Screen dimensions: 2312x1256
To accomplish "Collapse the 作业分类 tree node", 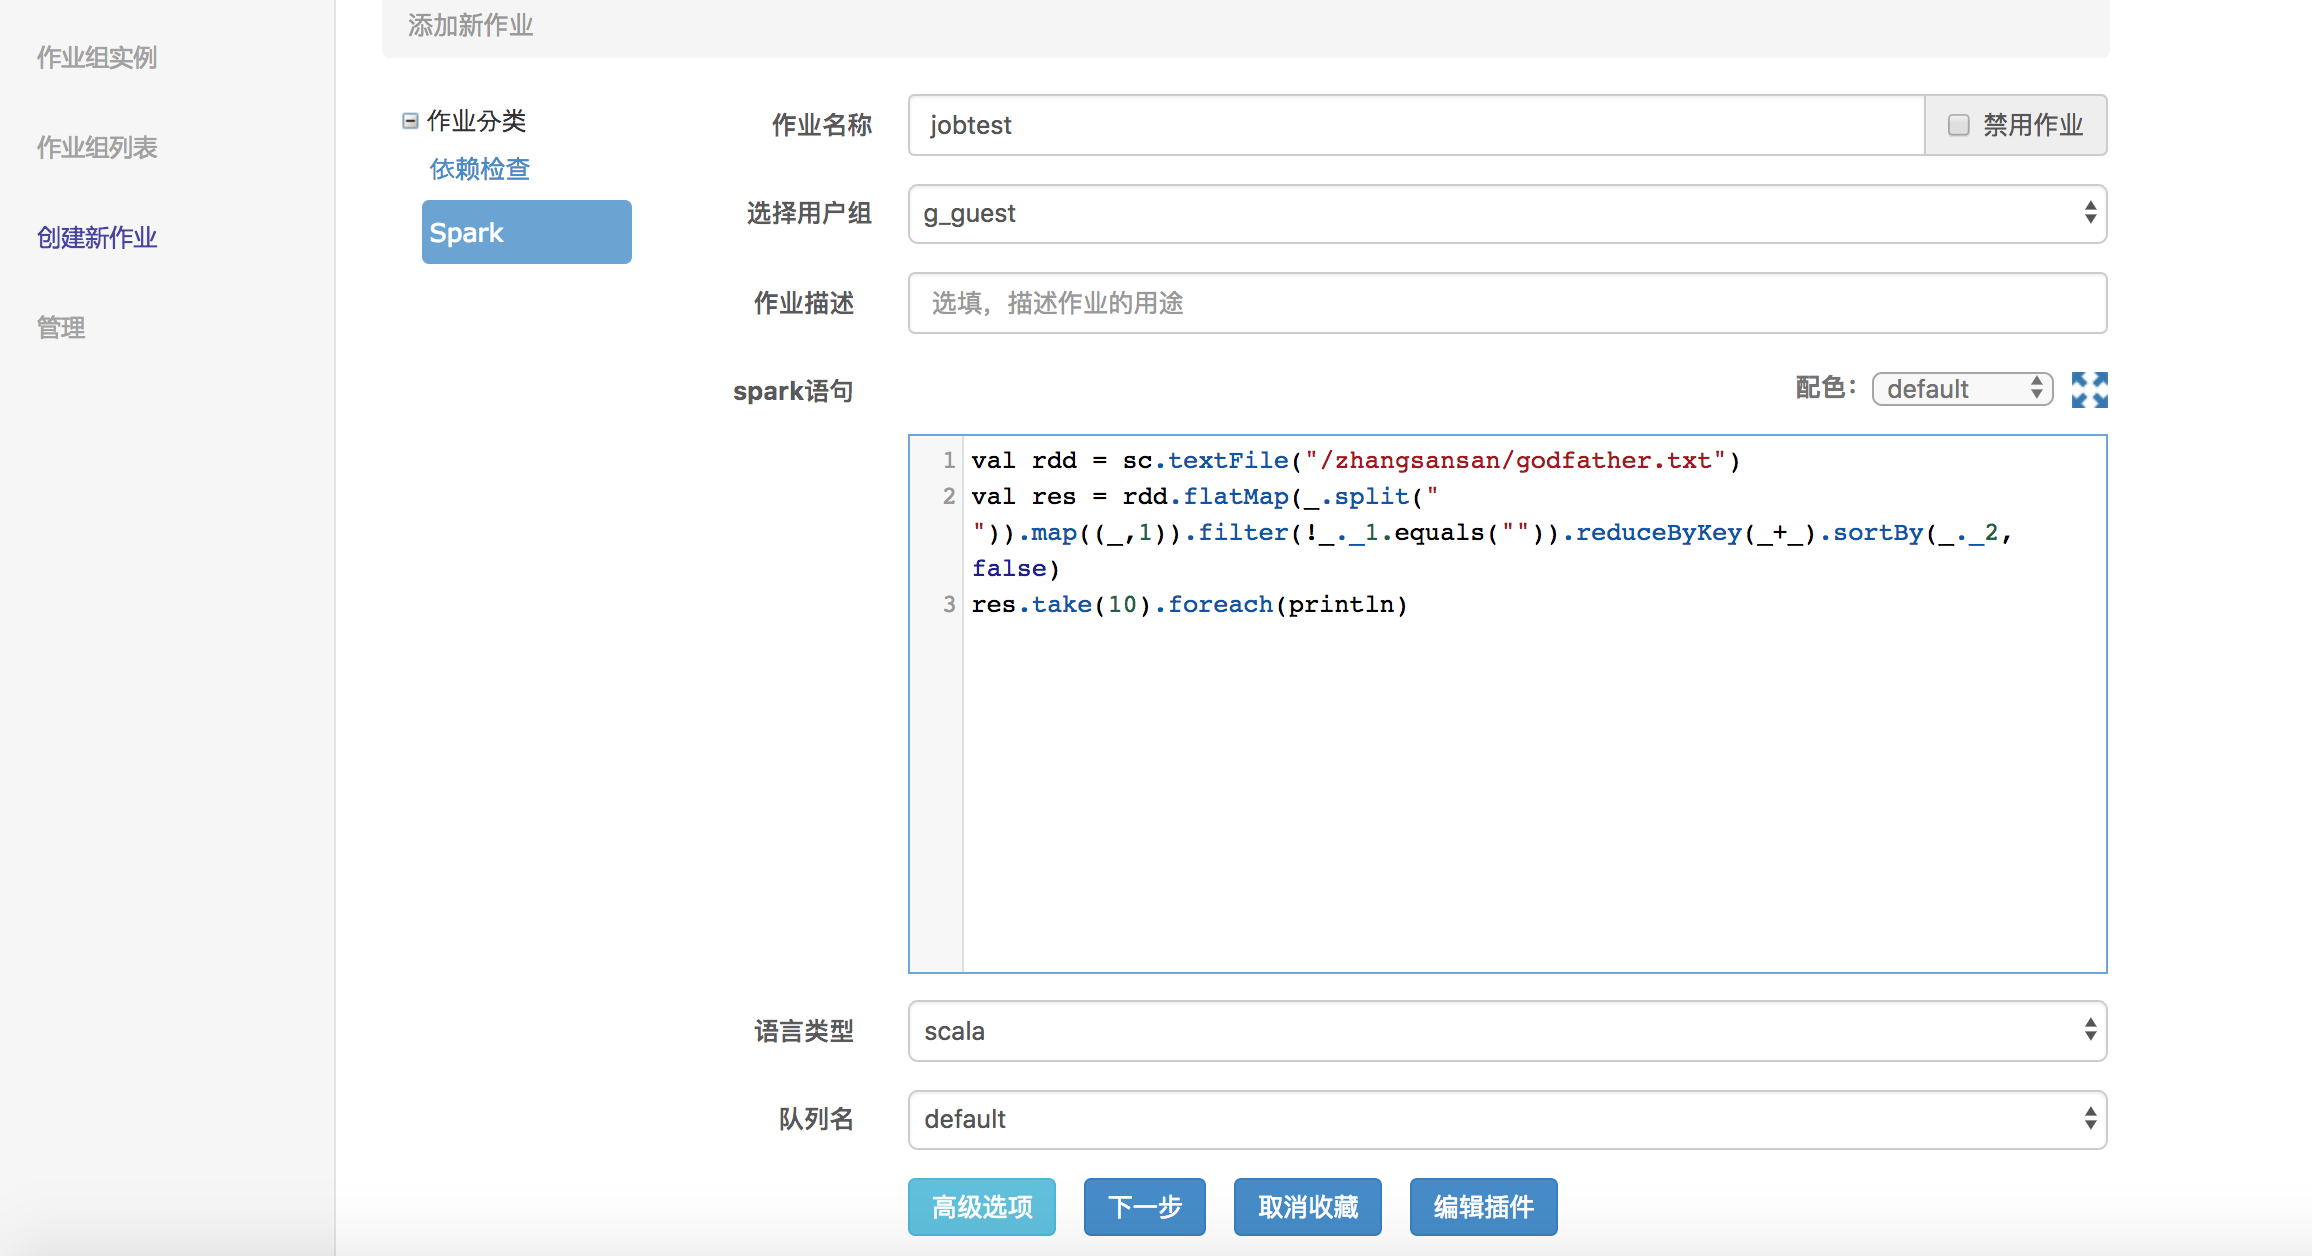I will 410,121.
